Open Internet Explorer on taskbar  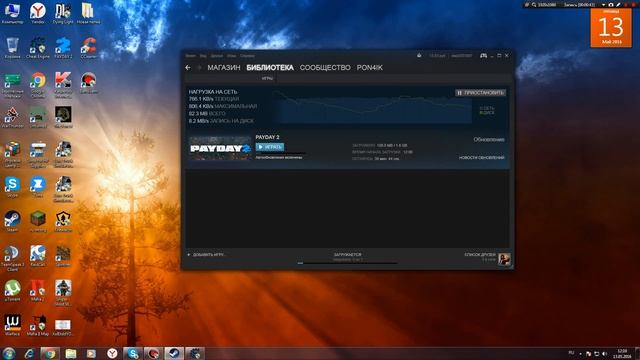click(x=29, y=353)
